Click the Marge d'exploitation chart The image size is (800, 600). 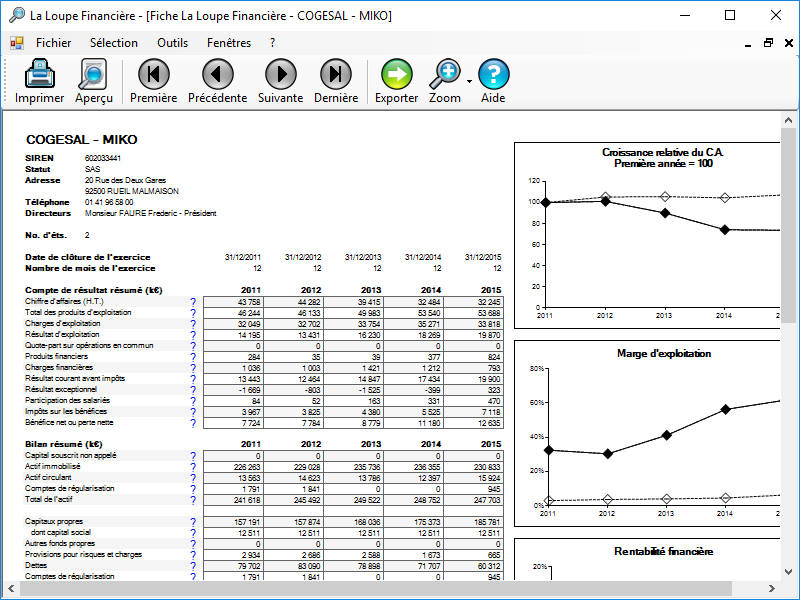(647, 434)
